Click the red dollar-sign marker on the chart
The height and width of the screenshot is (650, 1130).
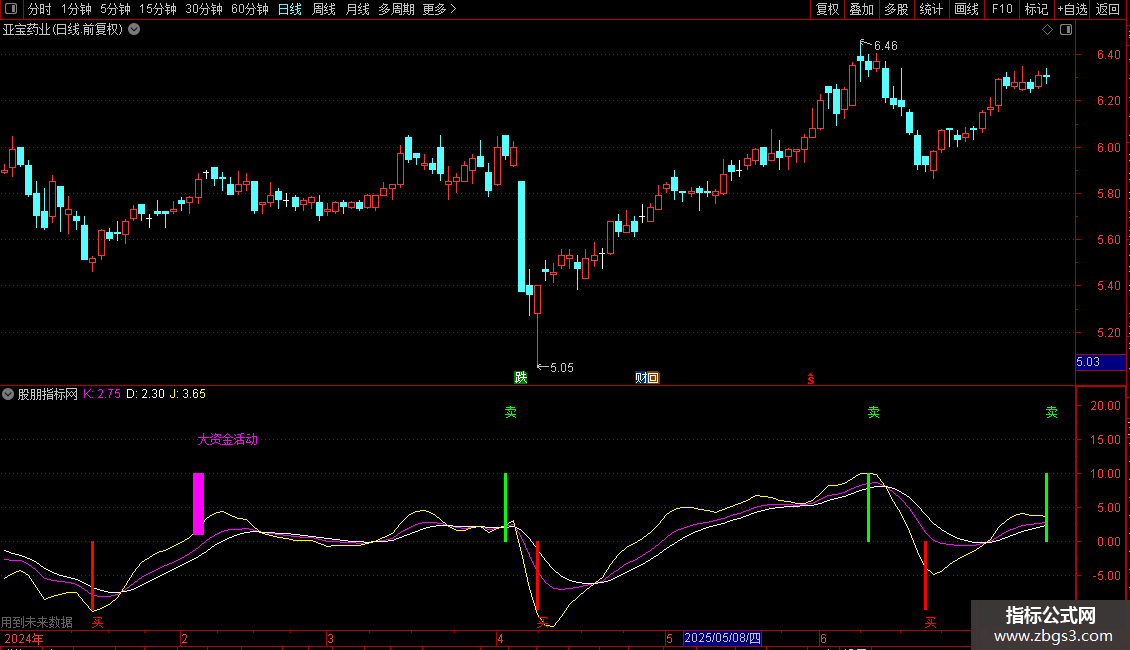tap(811, 379)
